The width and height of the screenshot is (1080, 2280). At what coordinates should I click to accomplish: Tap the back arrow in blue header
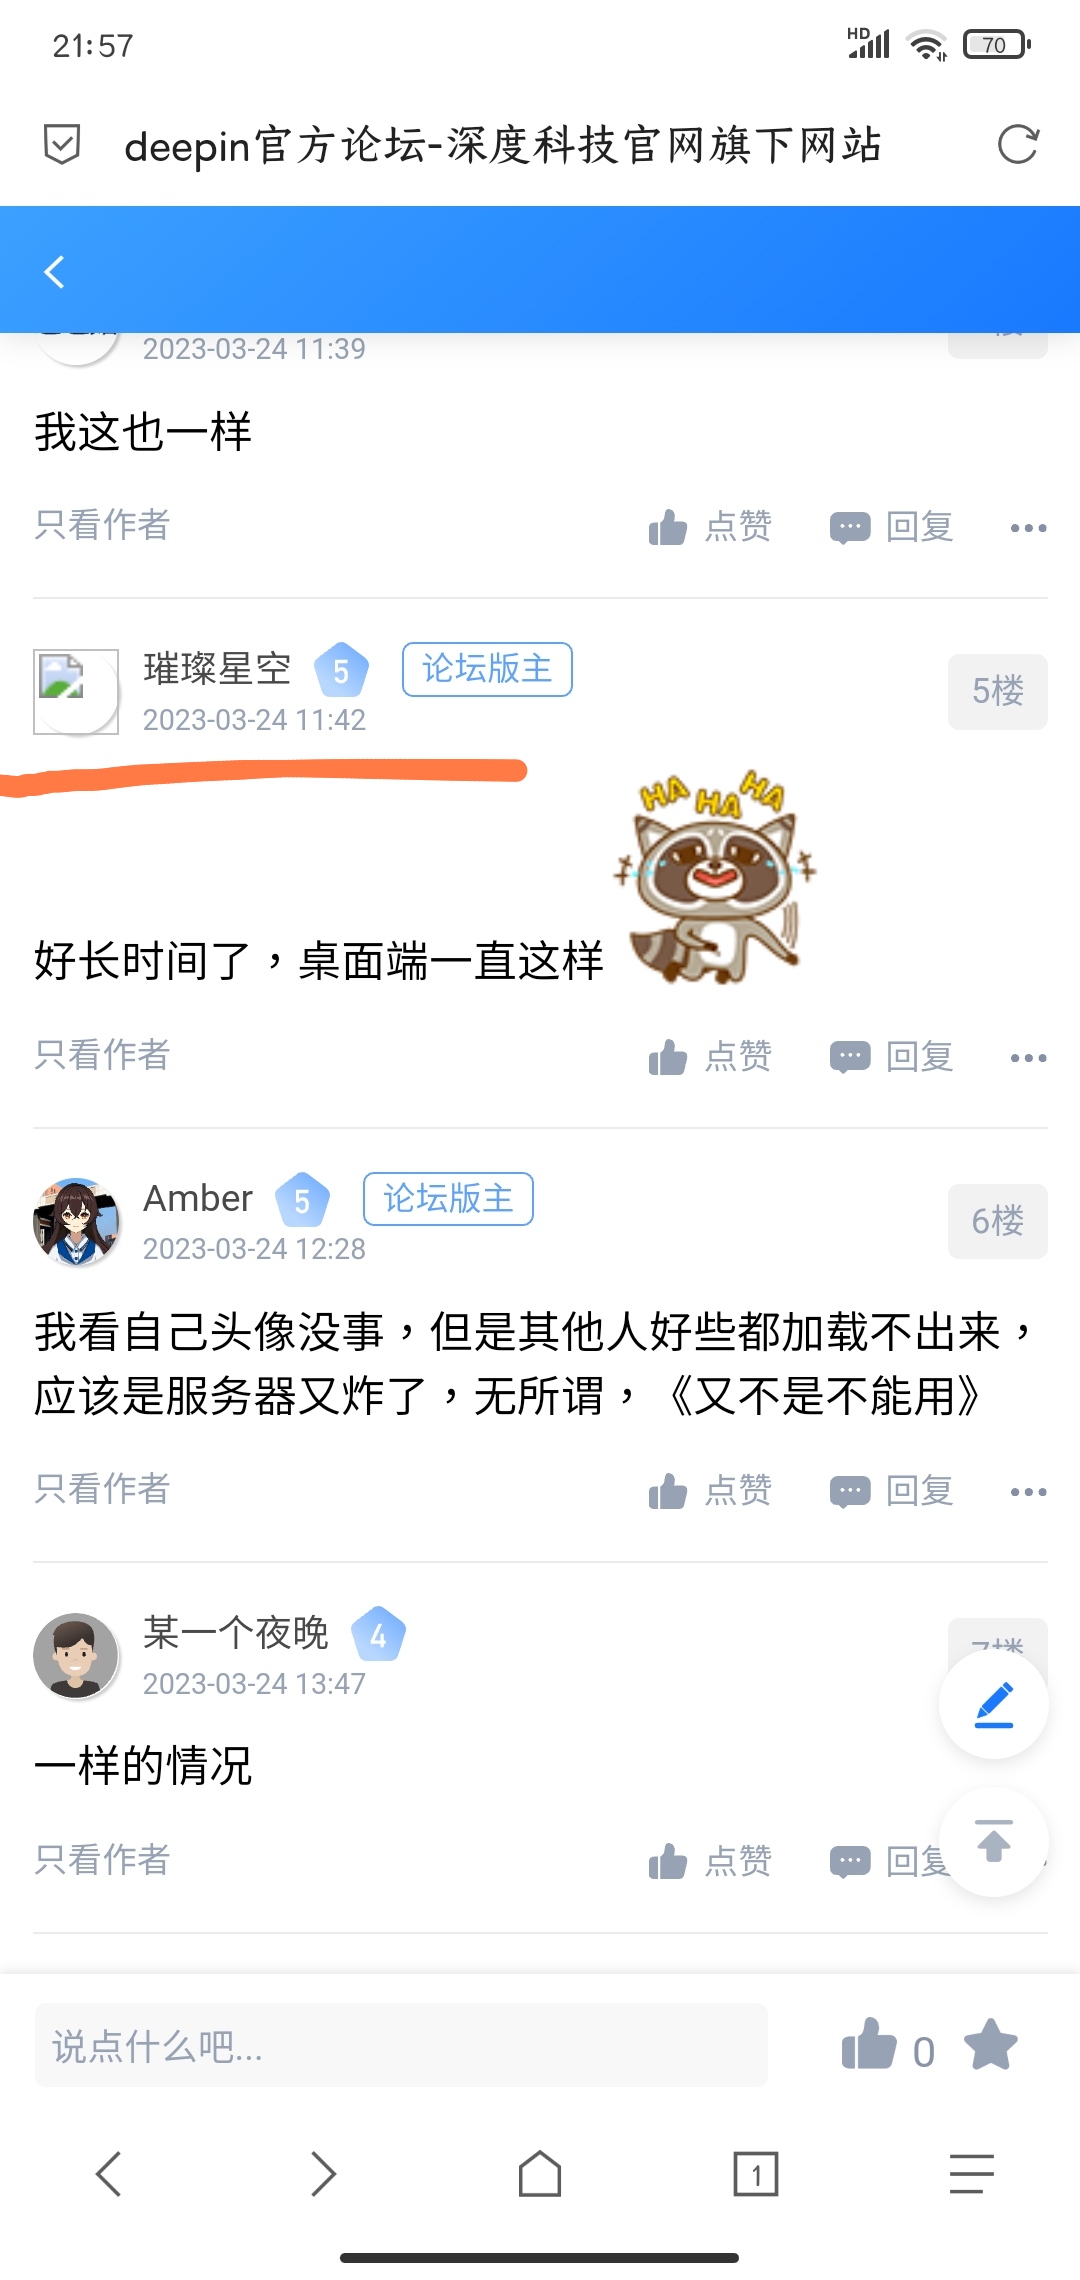pyautogui.click(x=55, y=271)
